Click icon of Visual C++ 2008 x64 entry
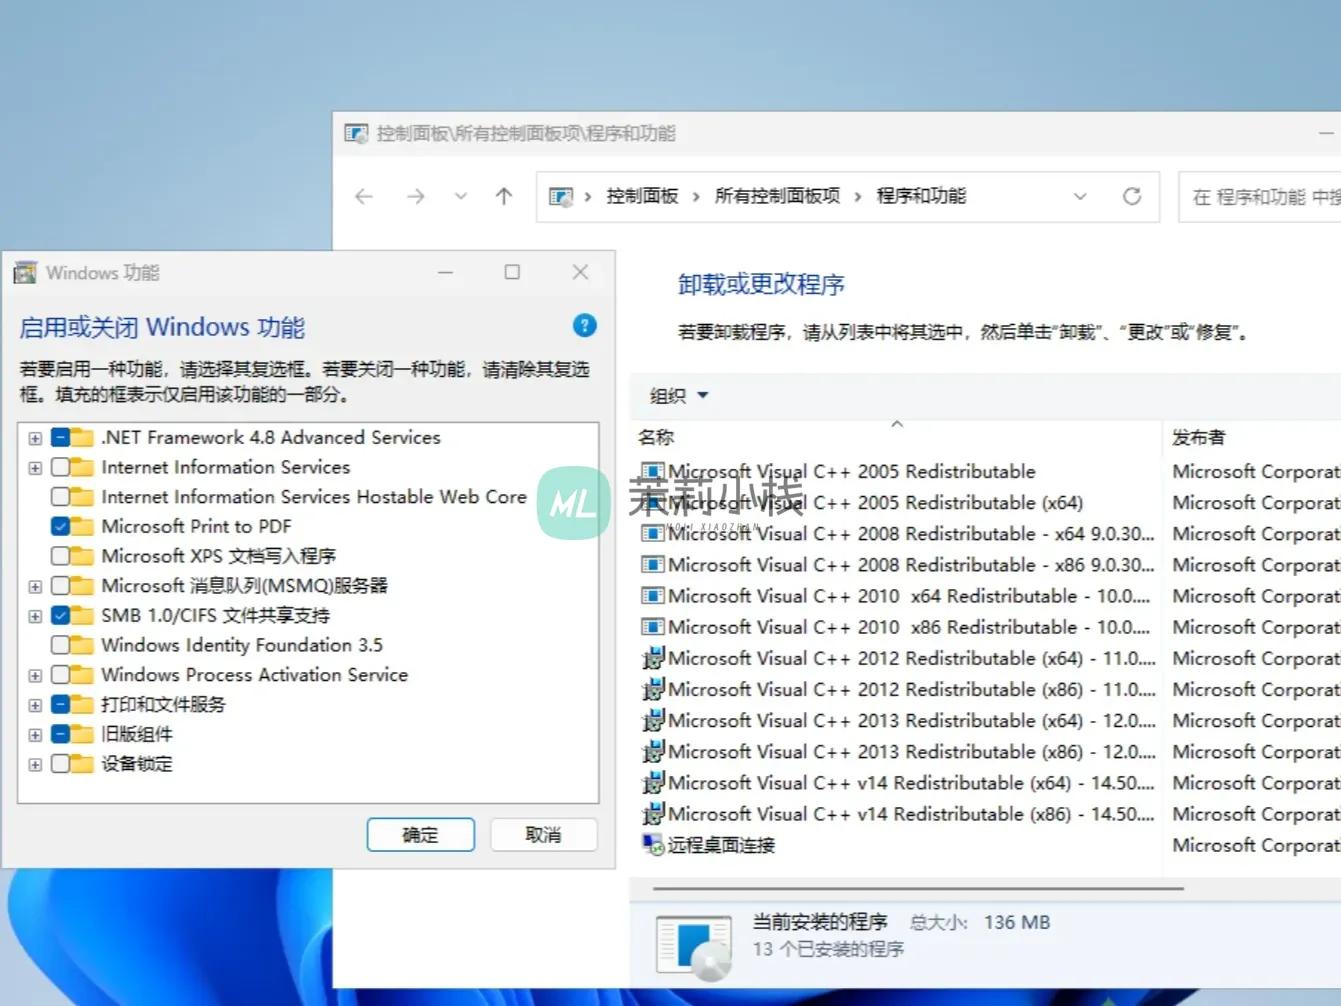The width and height of the screenshot is (1341, 1006). pos(653,533)
